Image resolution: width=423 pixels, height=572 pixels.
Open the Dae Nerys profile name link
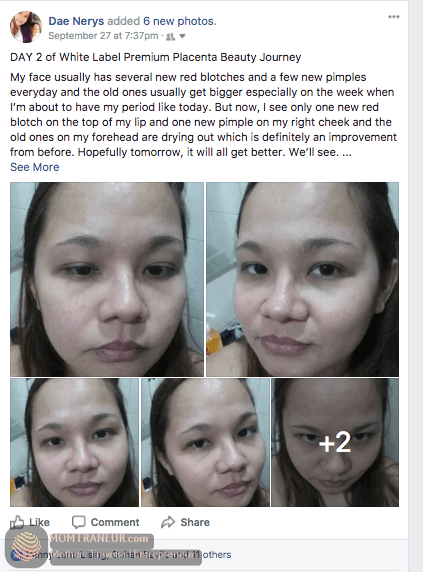tap(76, 21)
